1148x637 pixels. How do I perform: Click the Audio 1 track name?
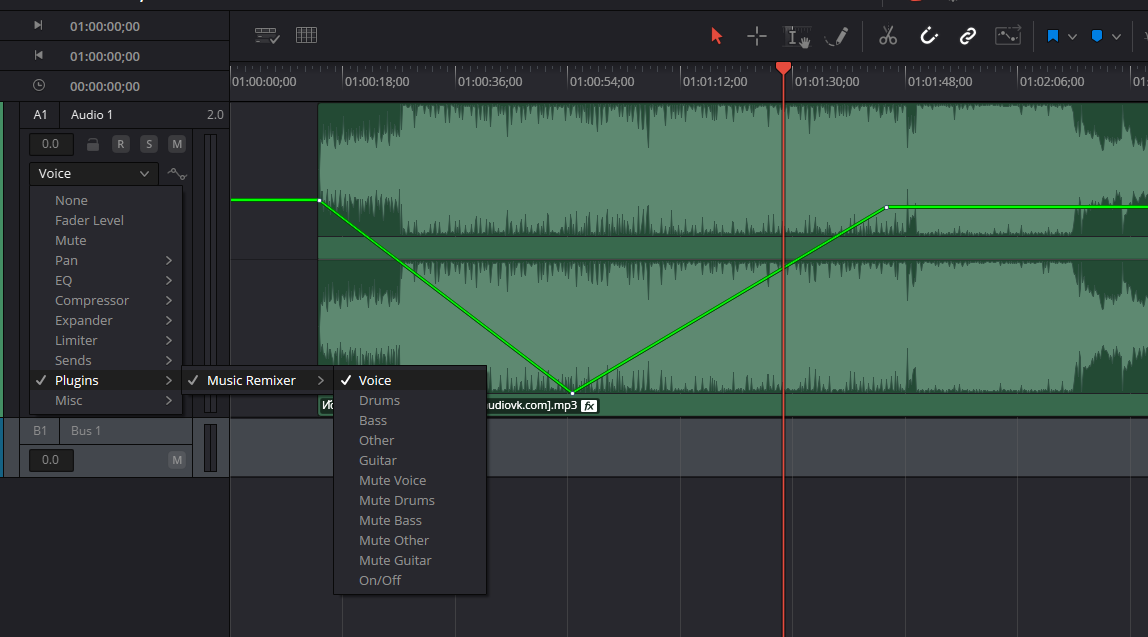92,115
